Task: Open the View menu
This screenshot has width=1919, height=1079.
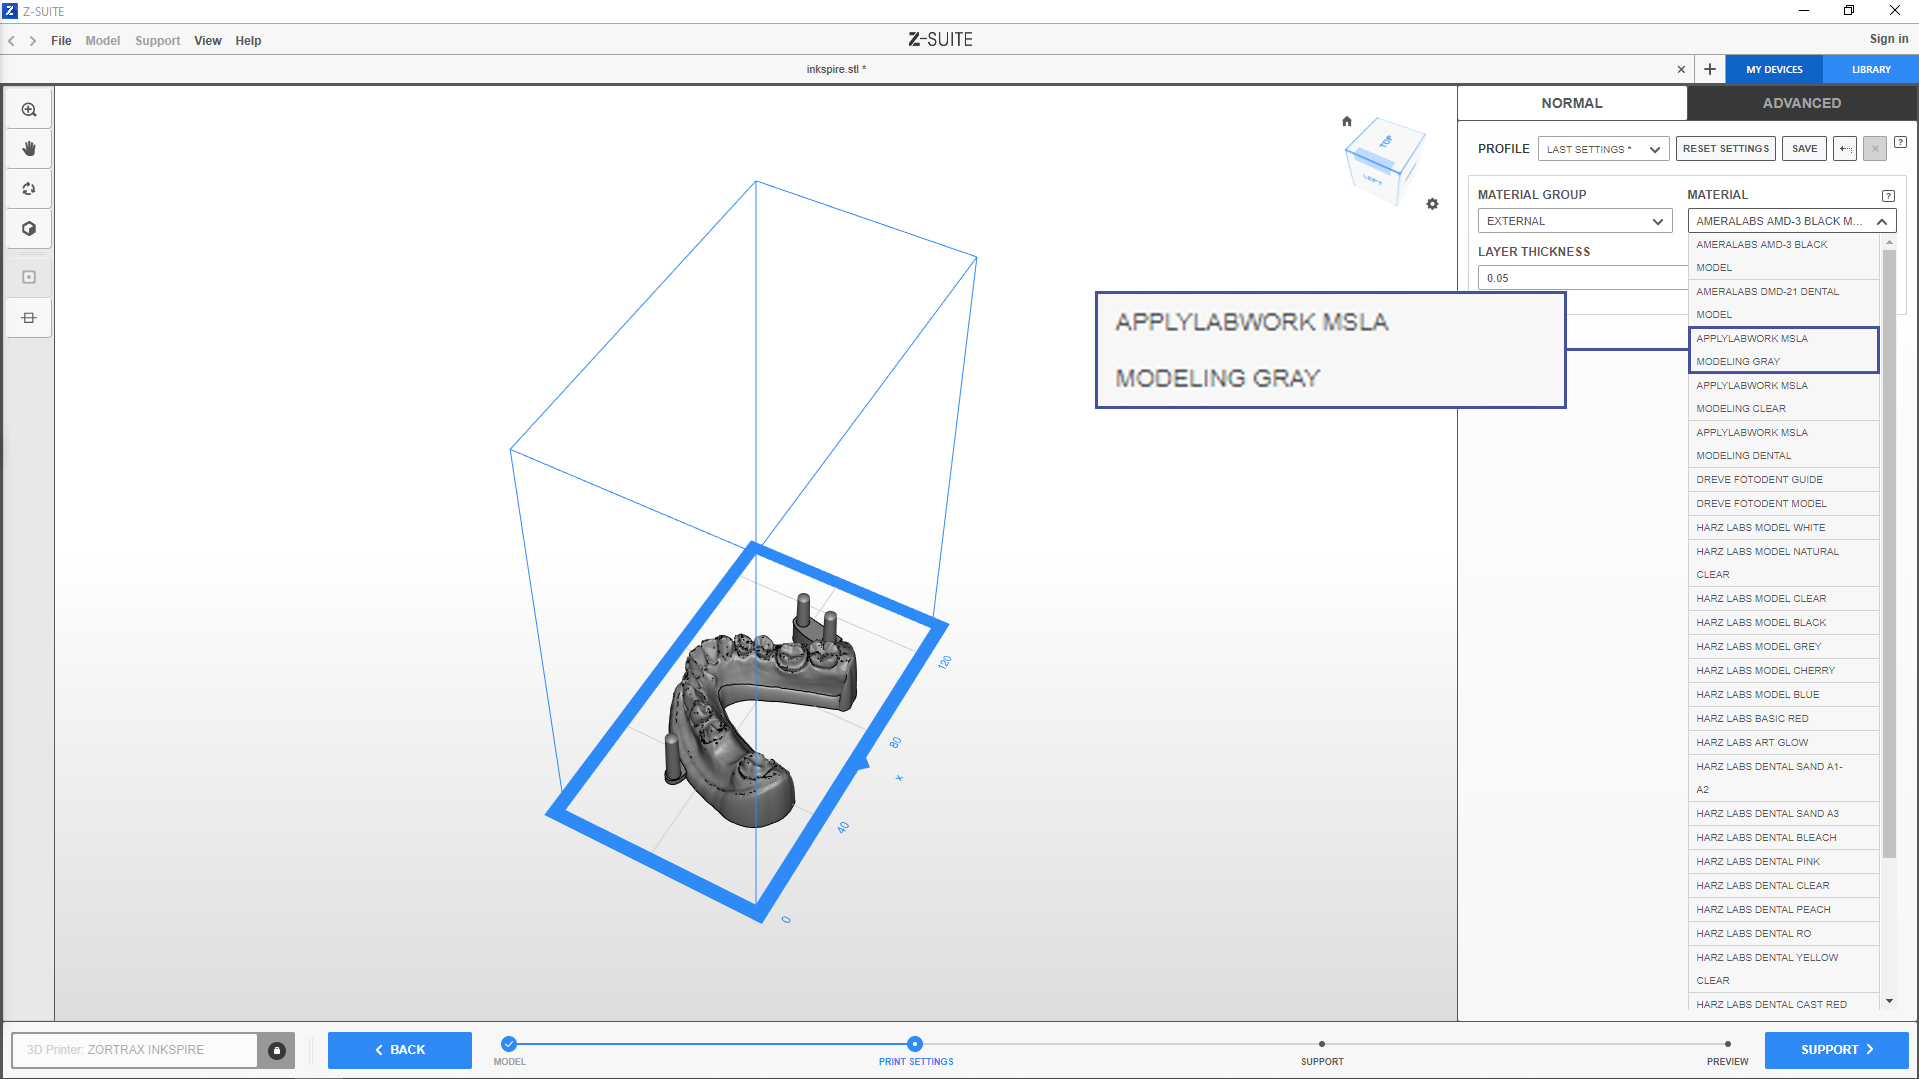Action: pyautogui.click(x=207, y=41)
